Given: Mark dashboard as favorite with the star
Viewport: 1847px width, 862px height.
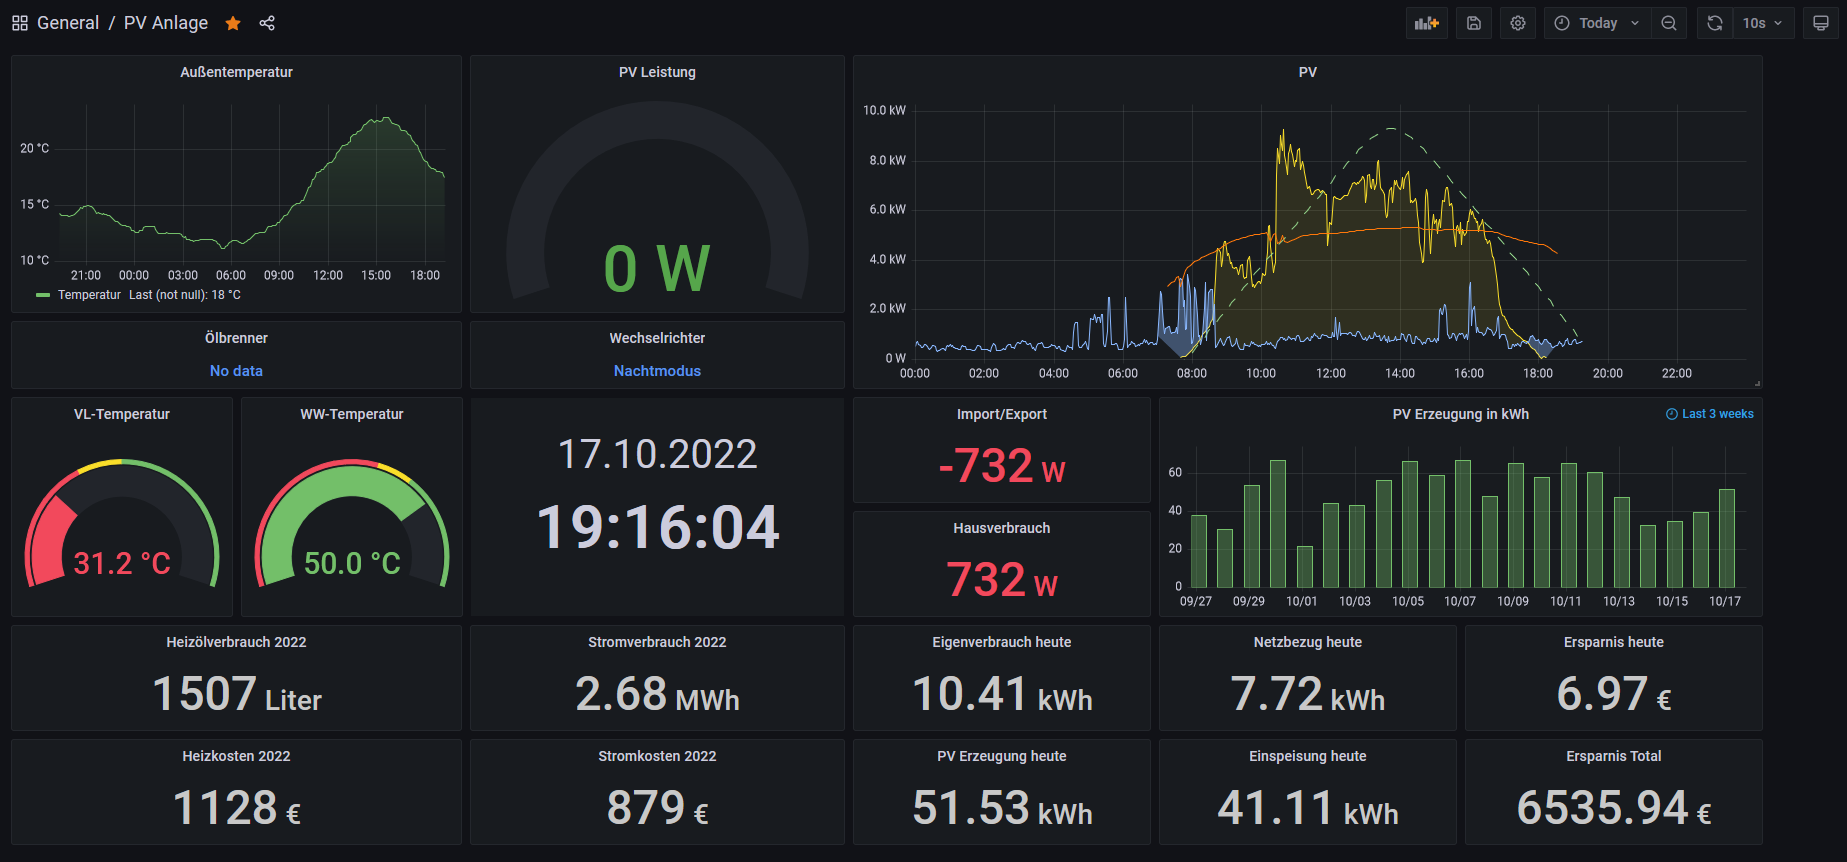Looking at the screenshot, I should point(233,23).
